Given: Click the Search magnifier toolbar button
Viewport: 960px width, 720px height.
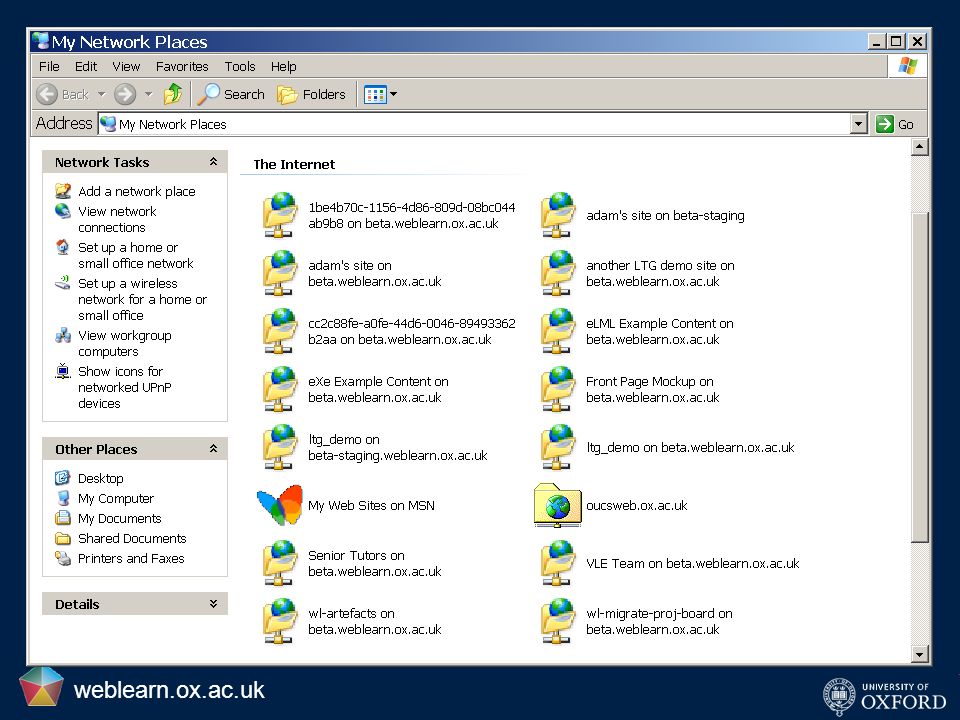Looking at the screenshot, I should (231, 94).
